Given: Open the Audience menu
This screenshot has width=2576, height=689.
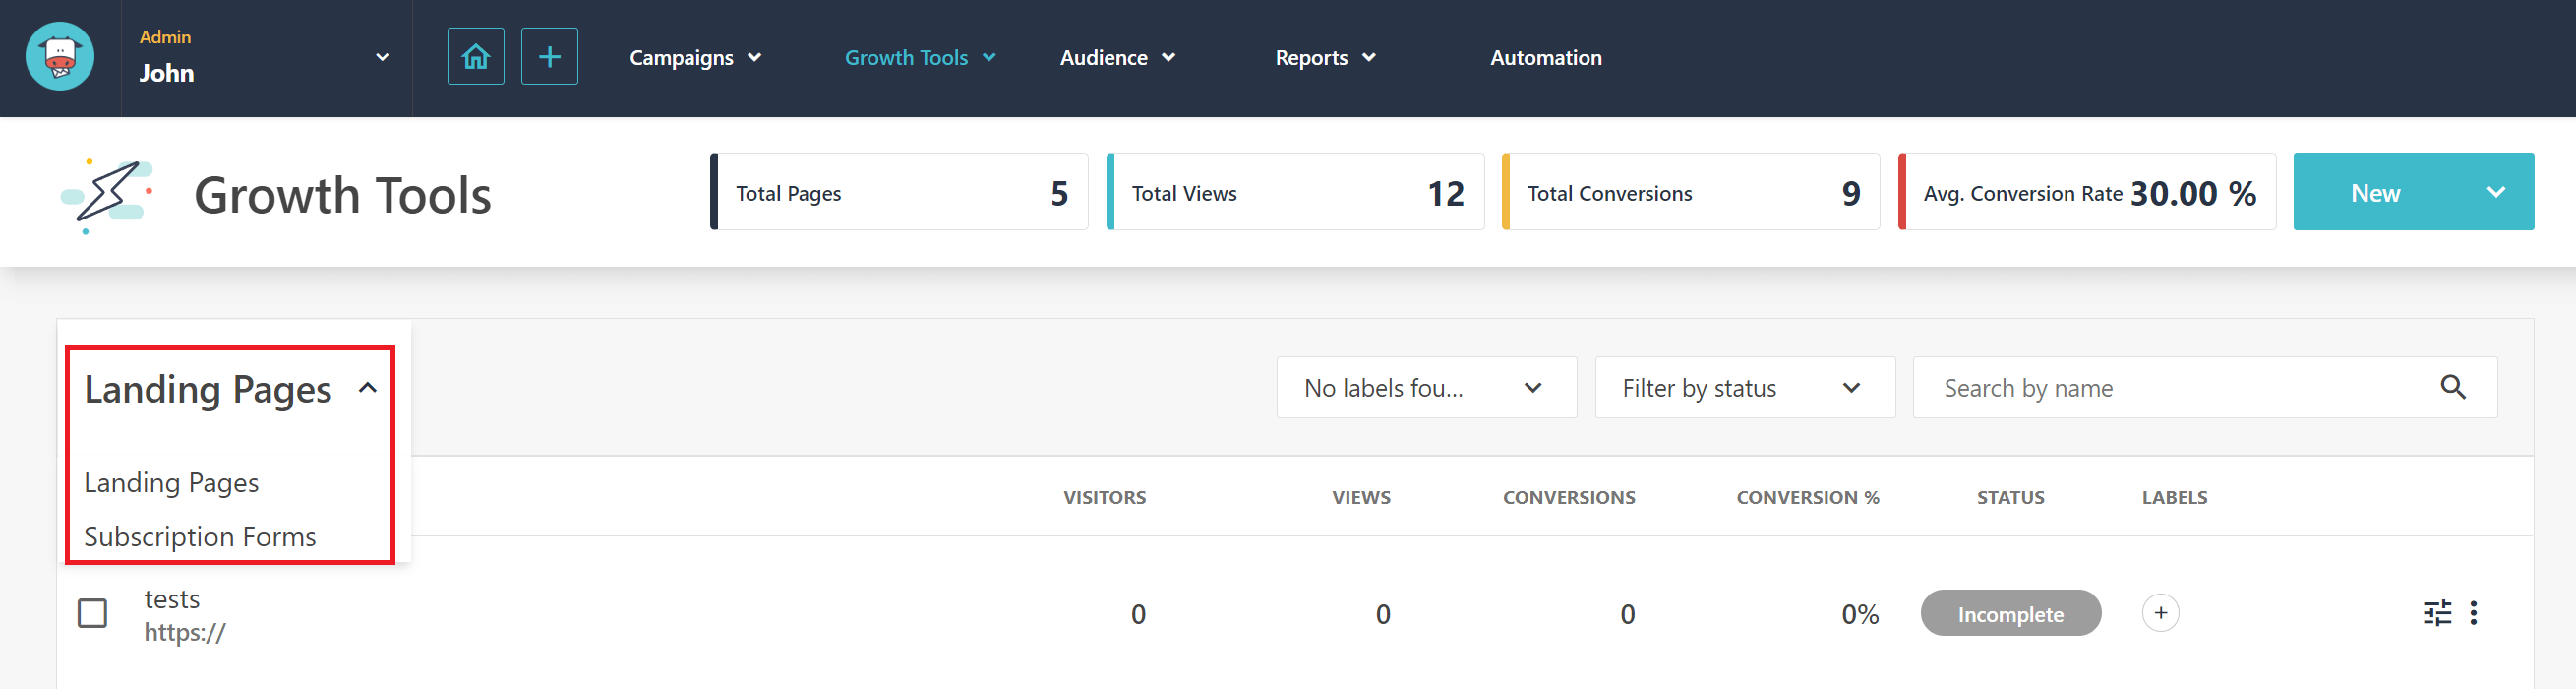Looking at the screenshot, I should pos(1117,58).
